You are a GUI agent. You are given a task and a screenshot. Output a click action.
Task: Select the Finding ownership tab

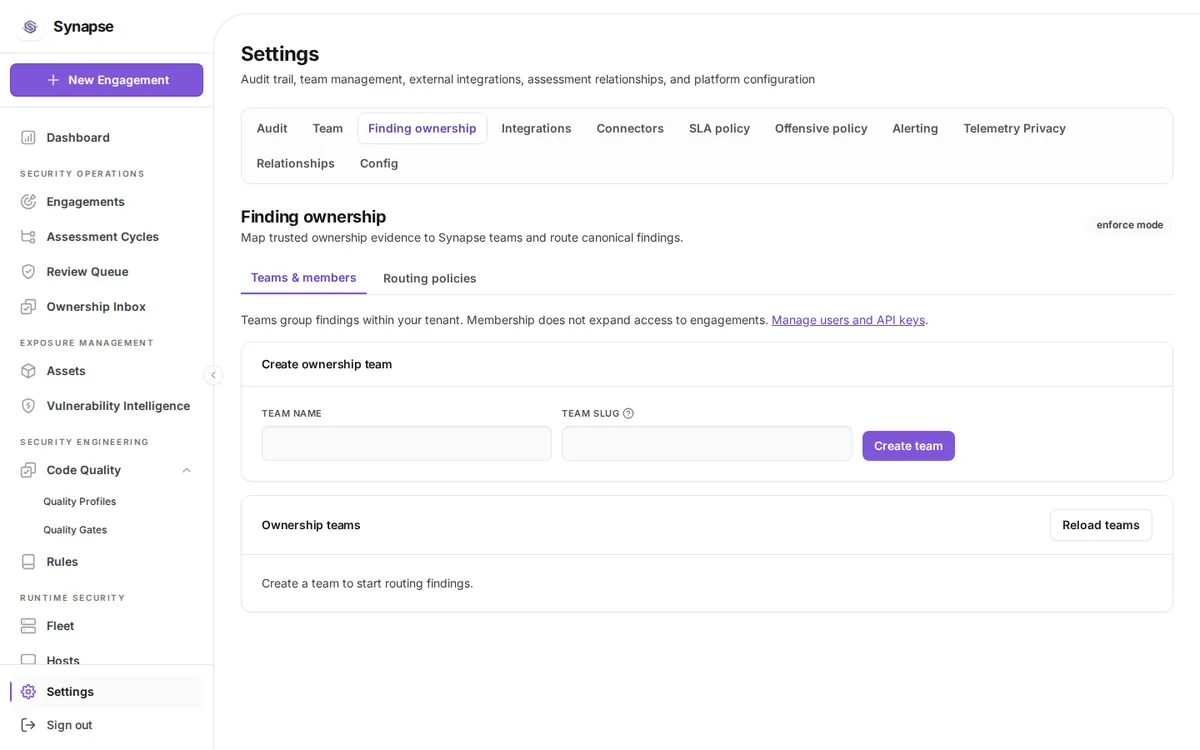click(x=422, y=128)
